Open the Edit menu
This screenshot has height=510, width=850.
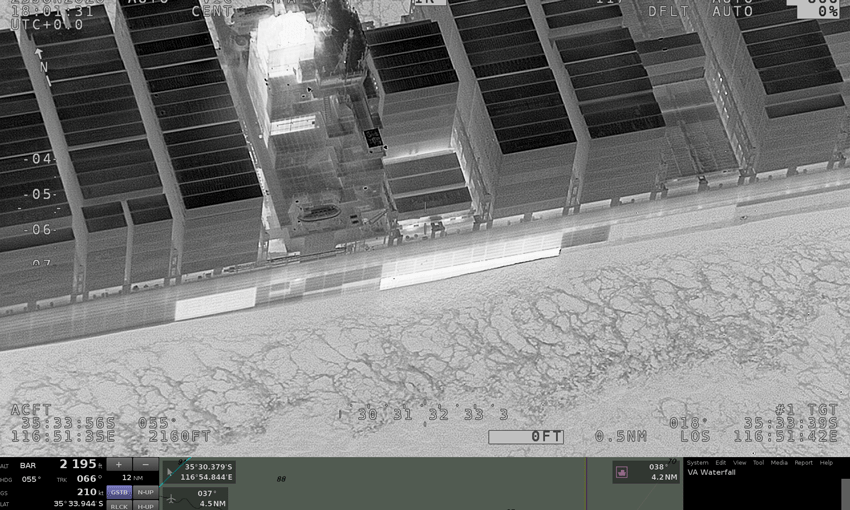(720, 463)
